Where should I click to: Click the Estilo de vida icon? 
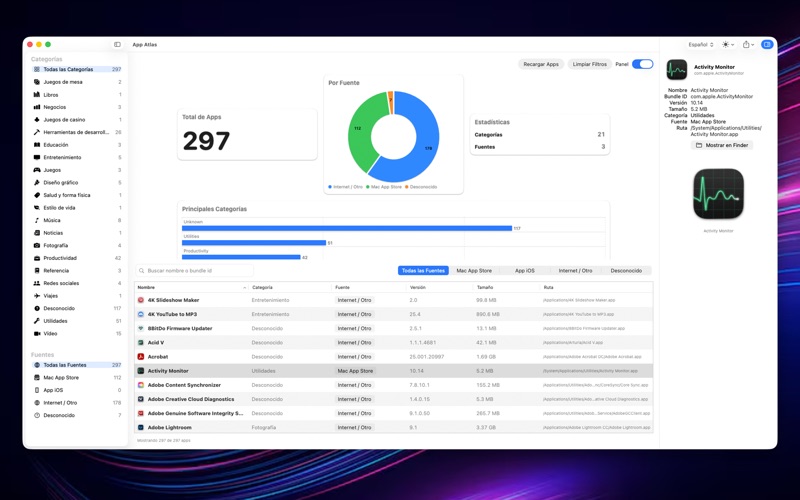37,208
